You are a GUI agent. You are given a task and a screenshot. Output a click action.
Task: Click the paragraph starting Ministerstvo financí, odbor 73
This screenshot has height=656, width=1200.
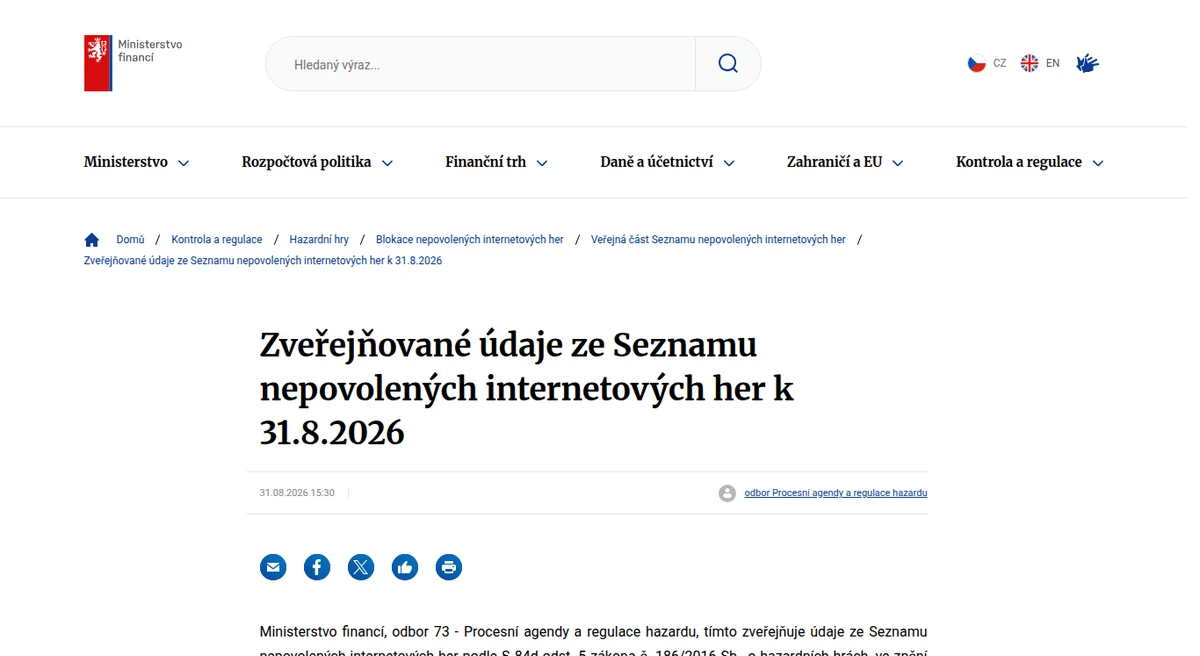(593, 641)
